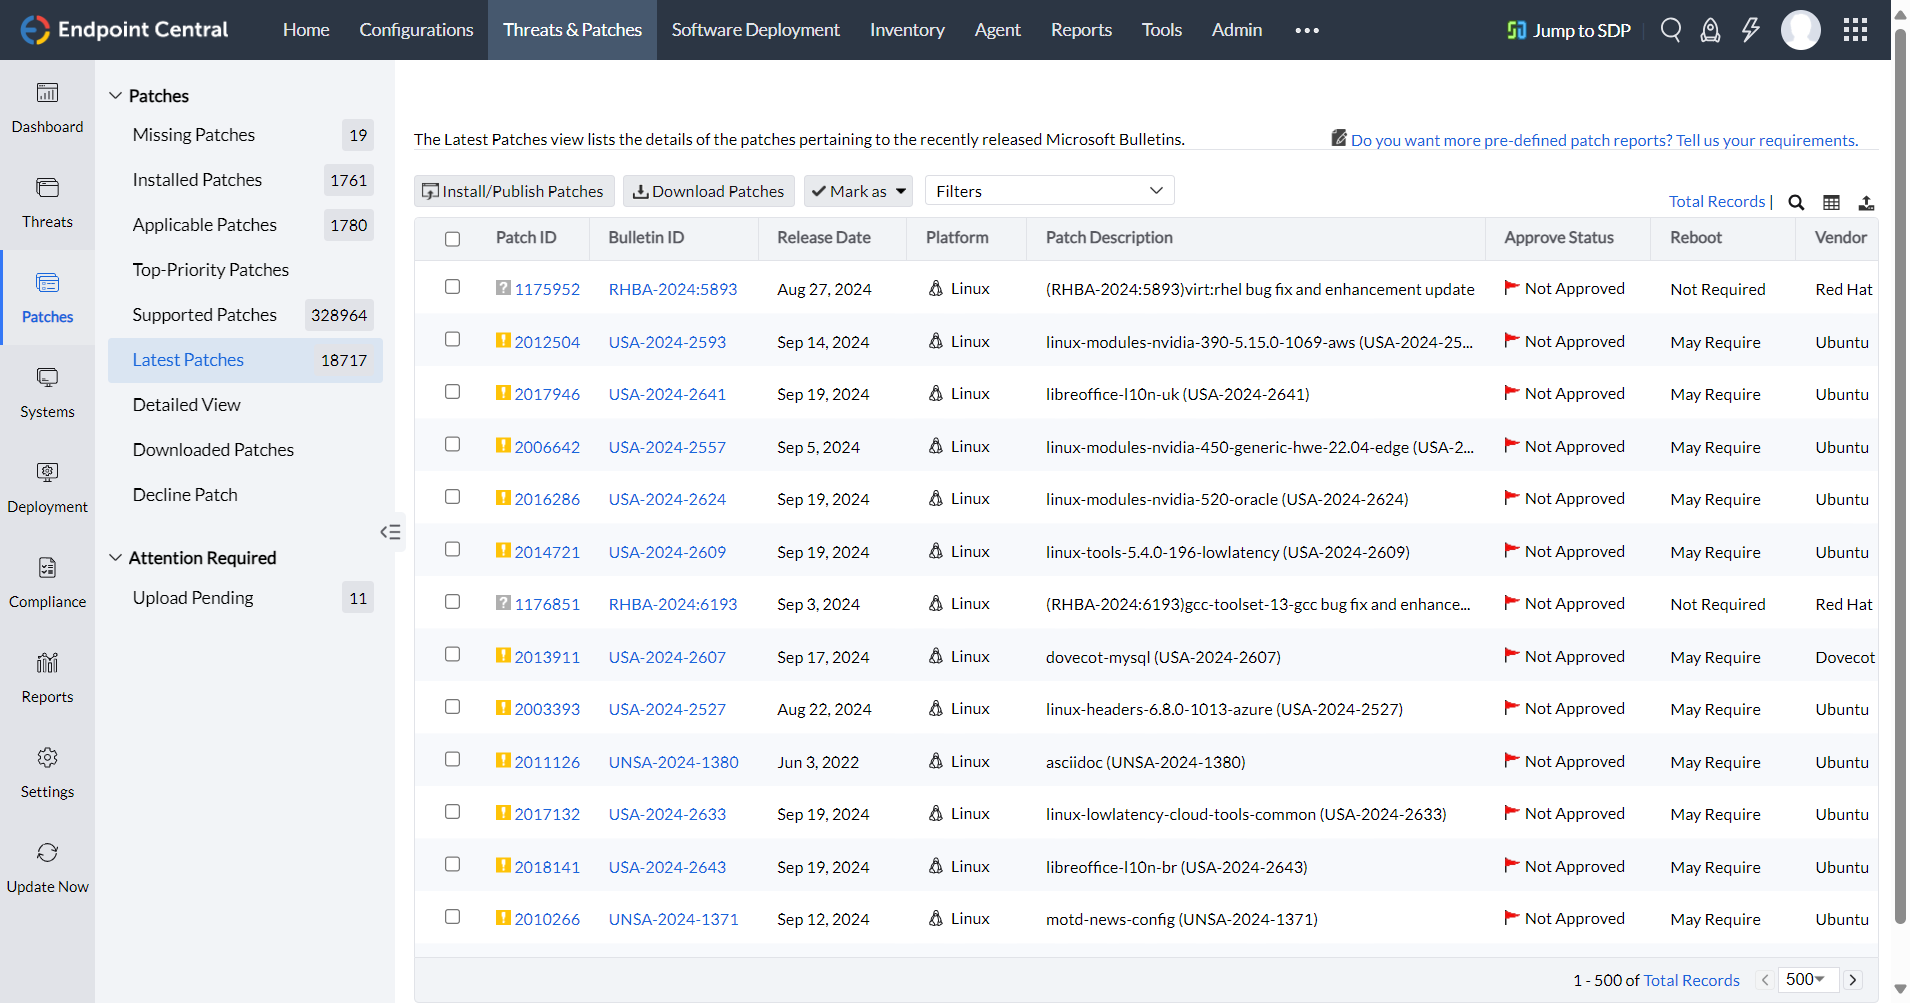This screenshot has height=1003, width=1910.
Task: Go to the Inventory tab
Action: pos(906,30)
